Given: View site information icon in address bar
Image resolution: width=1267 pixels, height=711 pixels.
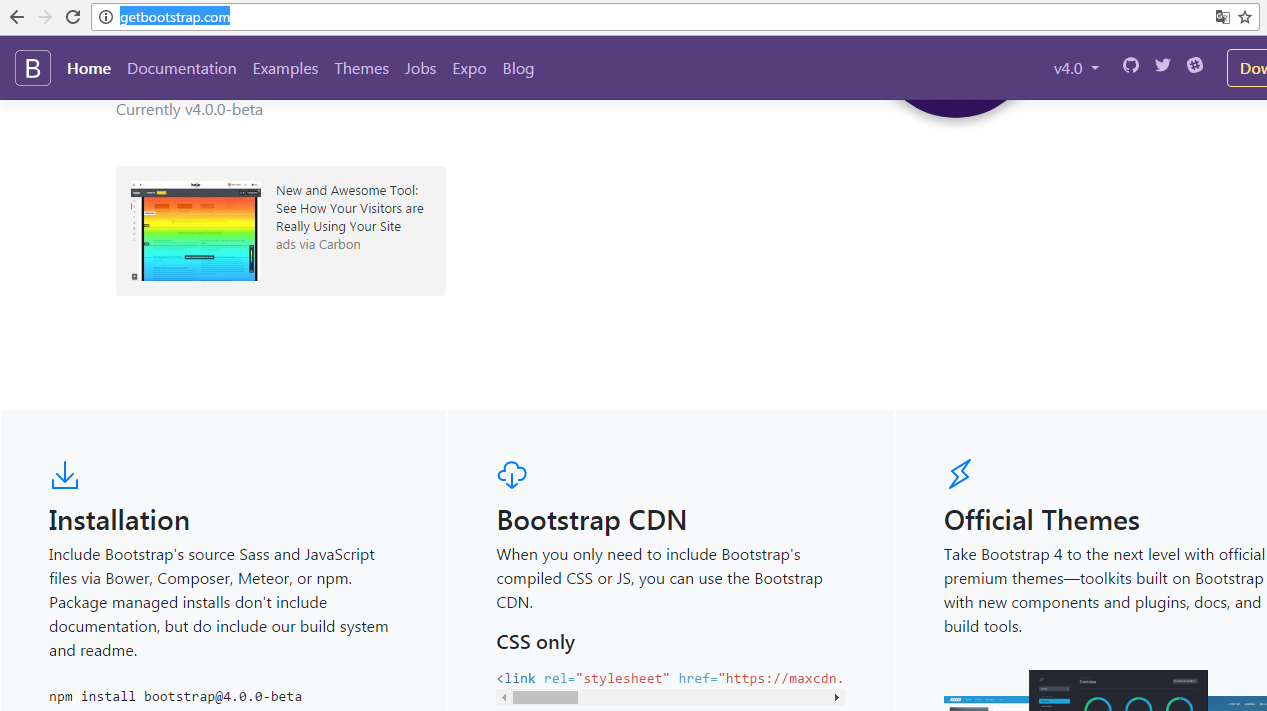Looking at the screenshot, I should coord(106,17).
